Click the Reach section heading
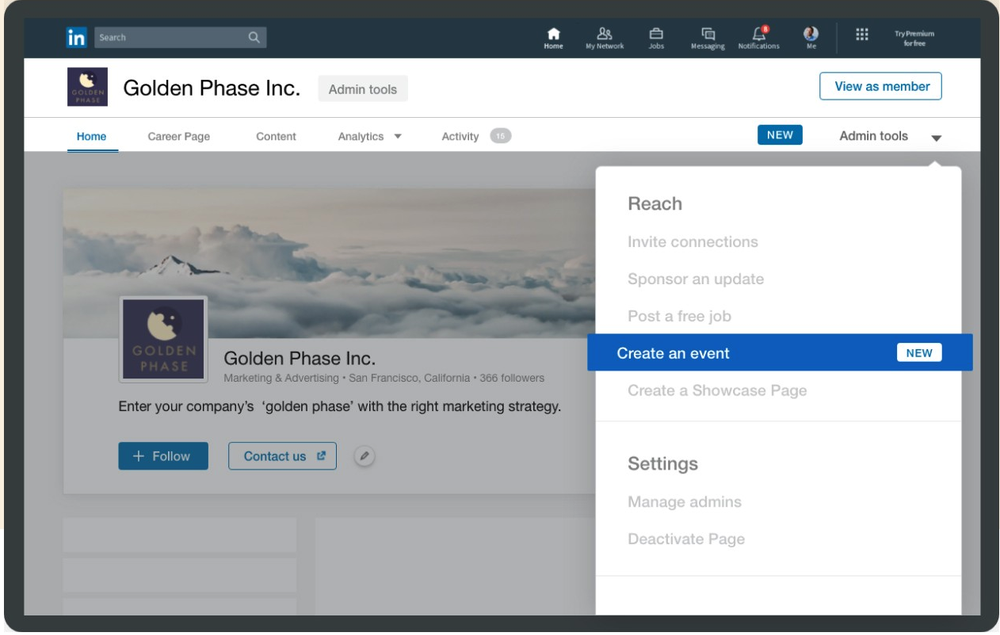This screenshot has width=1000, height=635. coord(655,203)
